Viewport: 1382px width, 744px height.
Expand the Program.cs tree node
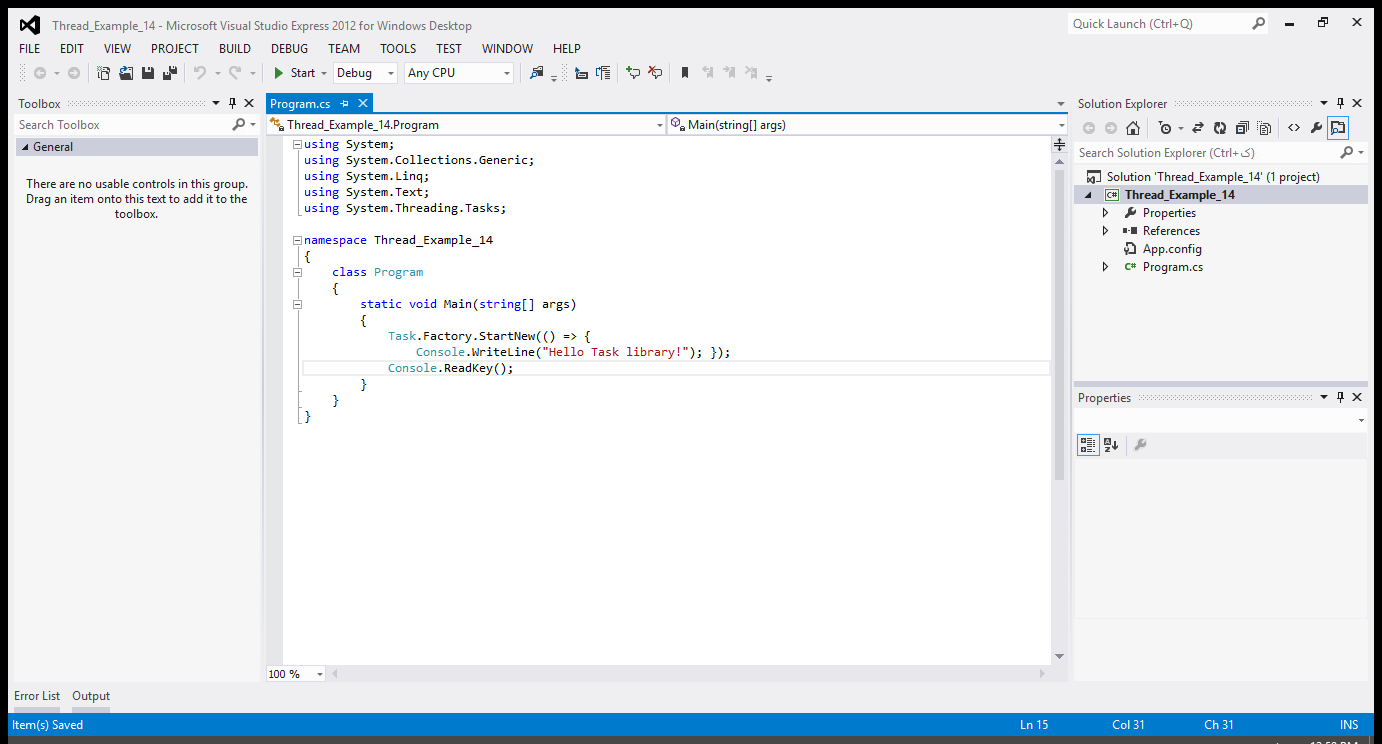[x=1105, y=267]
